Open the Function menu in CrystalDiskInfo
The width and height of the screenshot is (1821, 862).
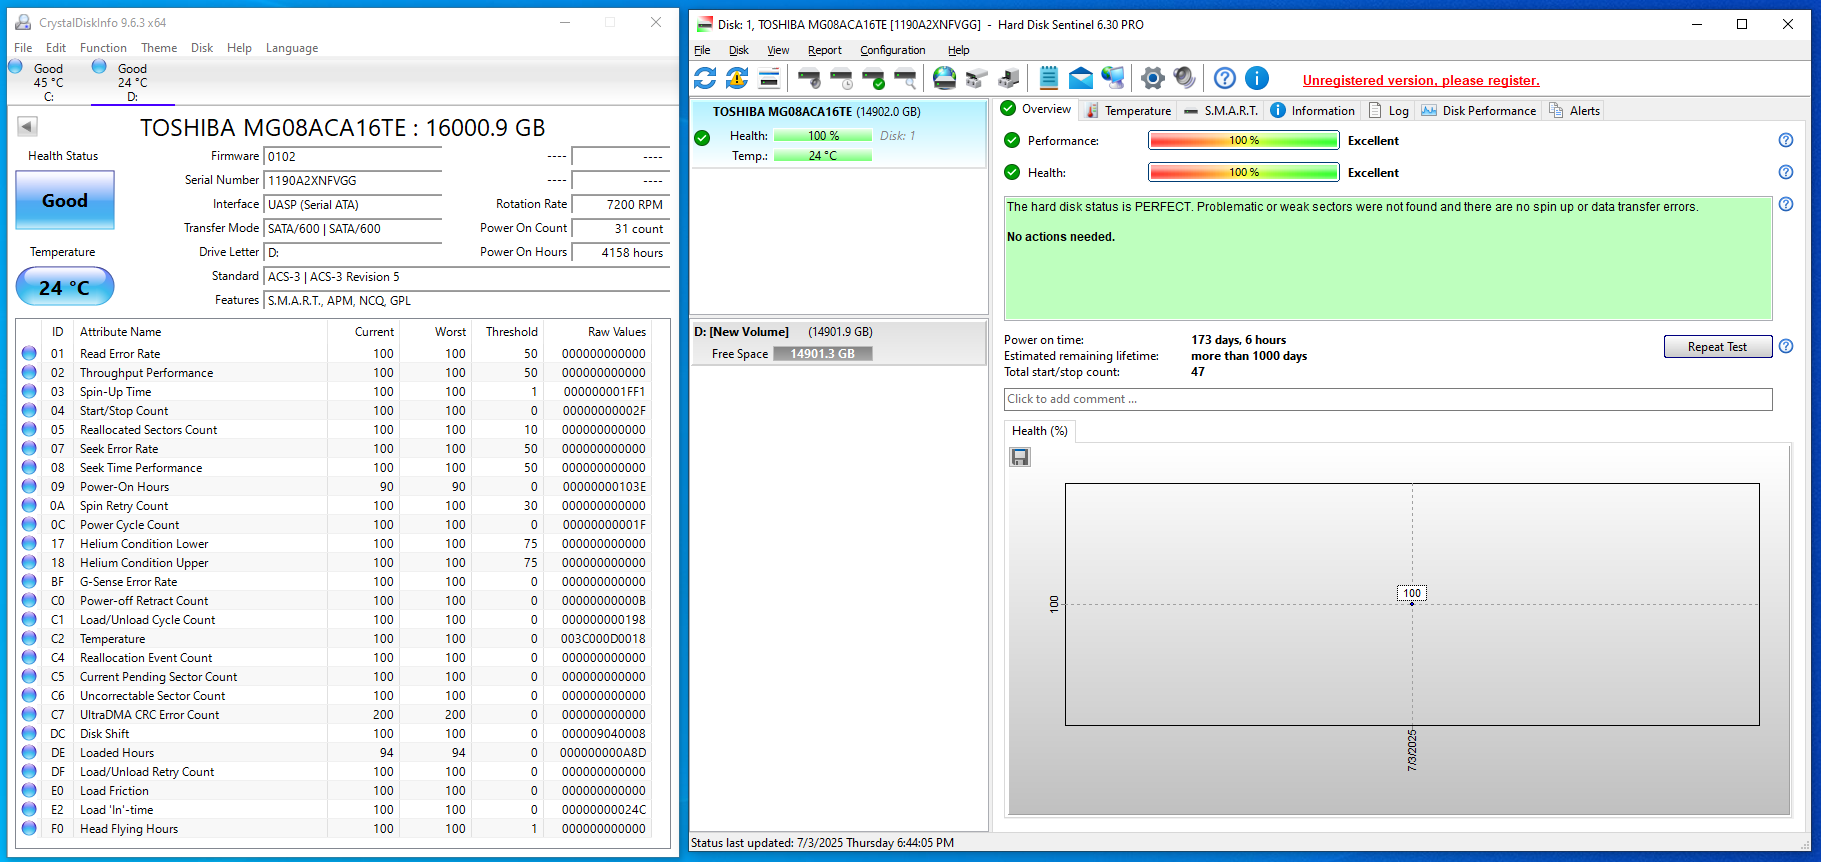pyautogui.click(x=103, y=48)
